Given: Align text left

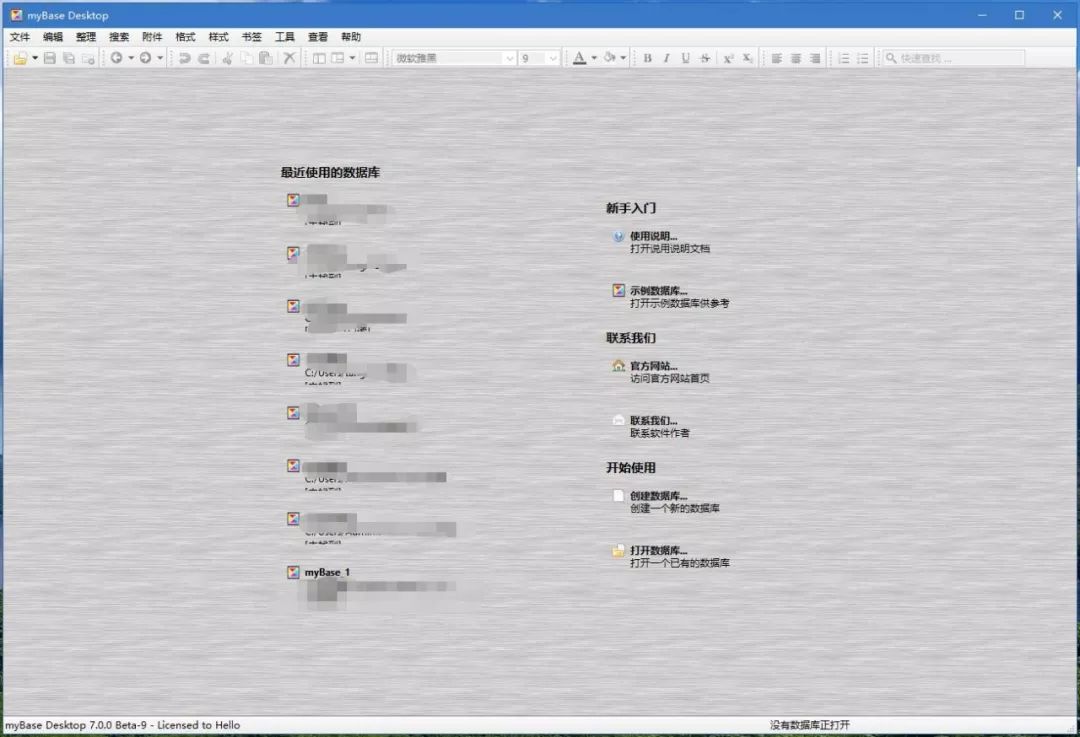Looking at the screenshot, I should click(777, 59).
